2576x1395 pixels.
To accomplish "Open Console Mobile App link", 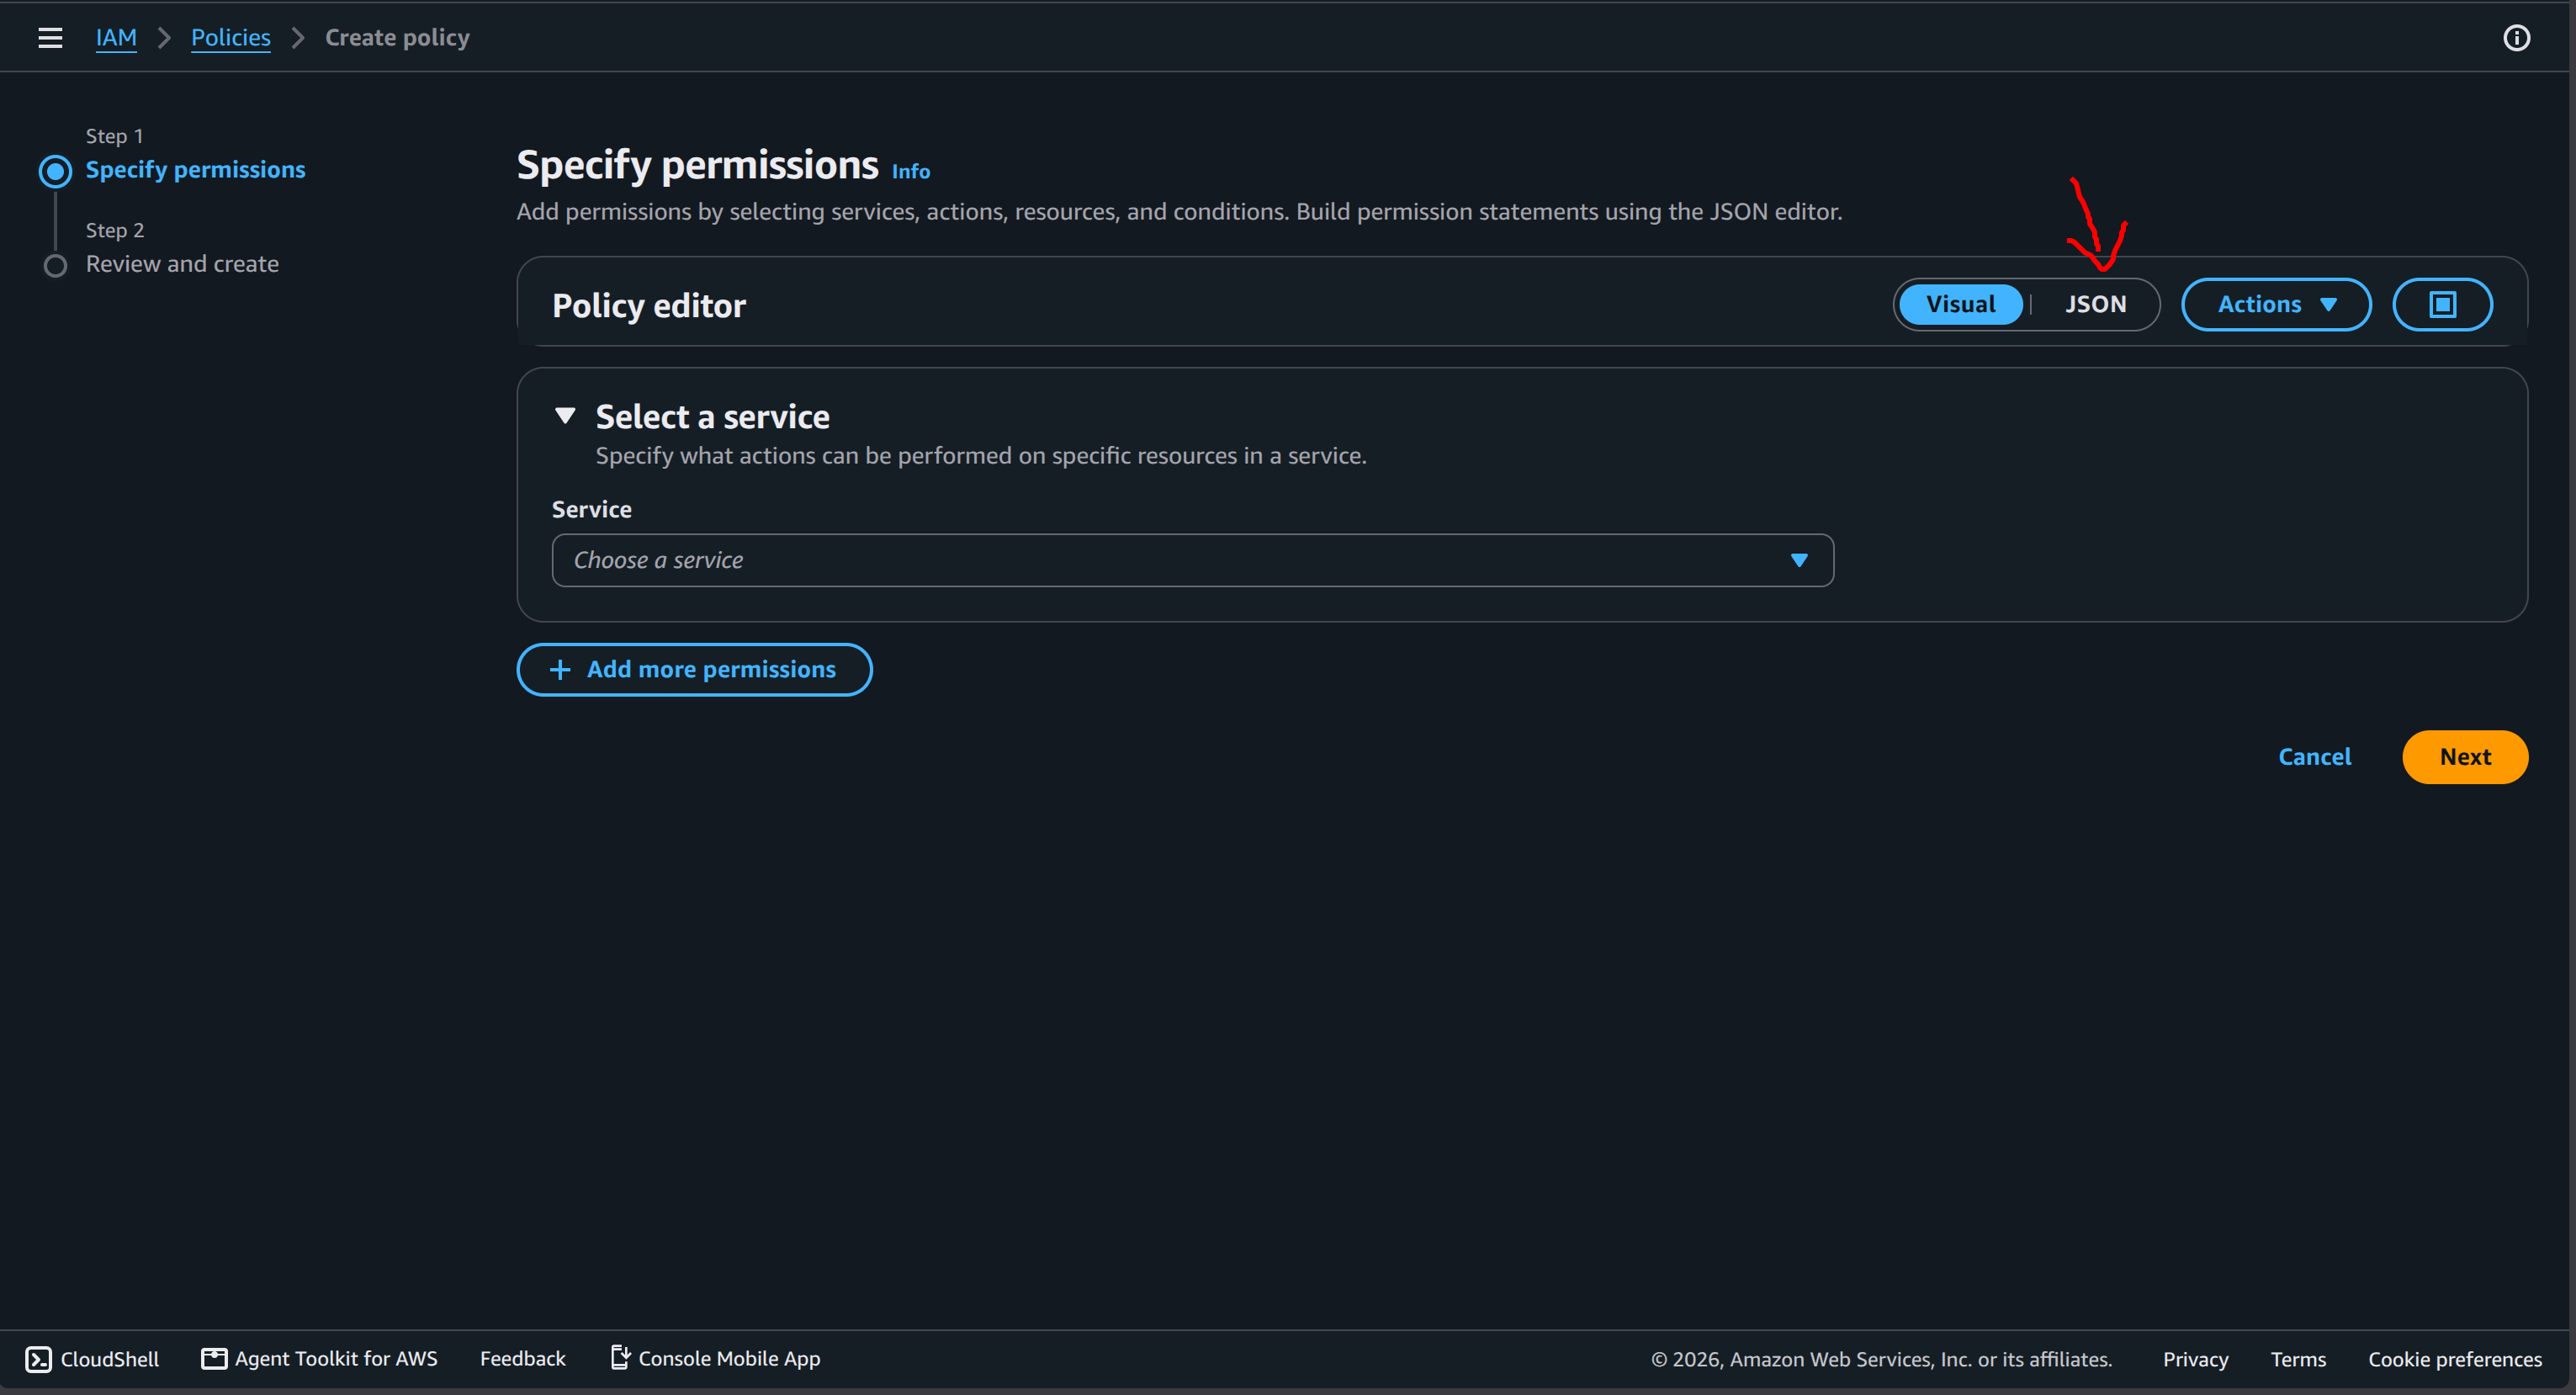I will (x=716, y=1358).
